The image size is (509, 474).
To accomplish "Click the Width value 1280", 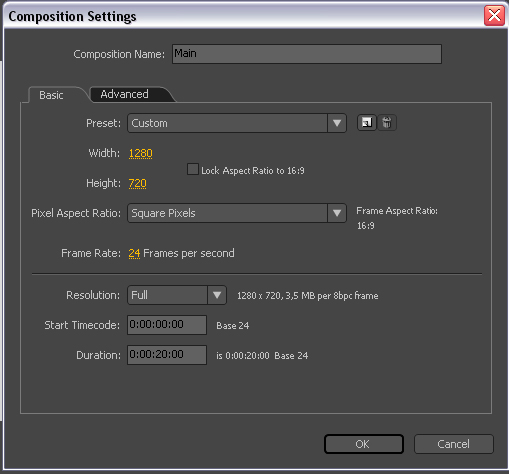I will point(141,153).
